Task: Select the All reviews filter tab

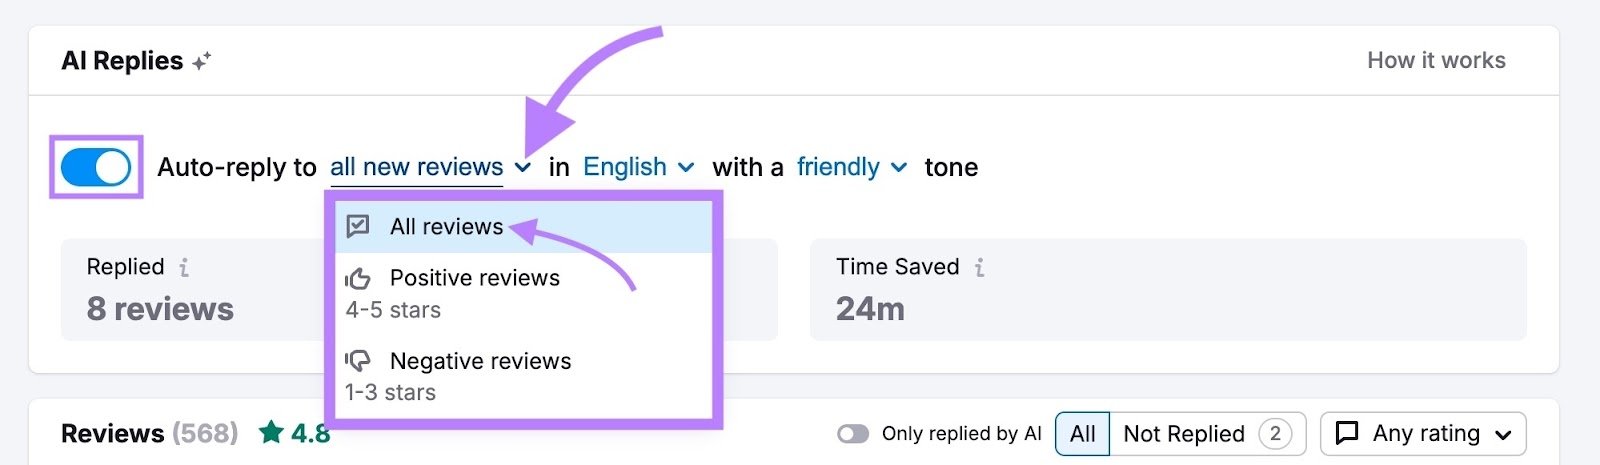Action: point(1083,434)
